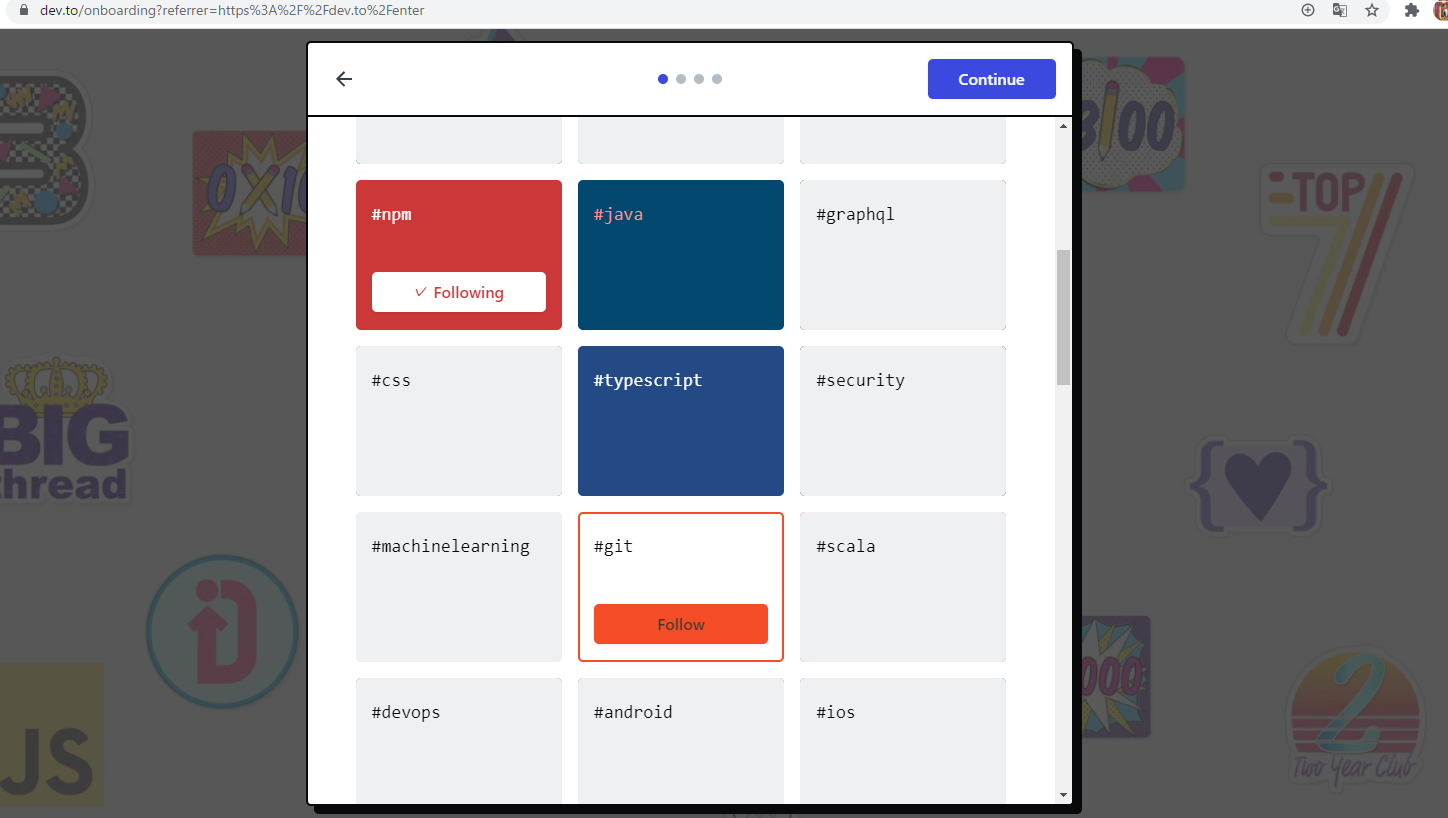
Task: Click the install app plus icon
Action: point(1308,10)
